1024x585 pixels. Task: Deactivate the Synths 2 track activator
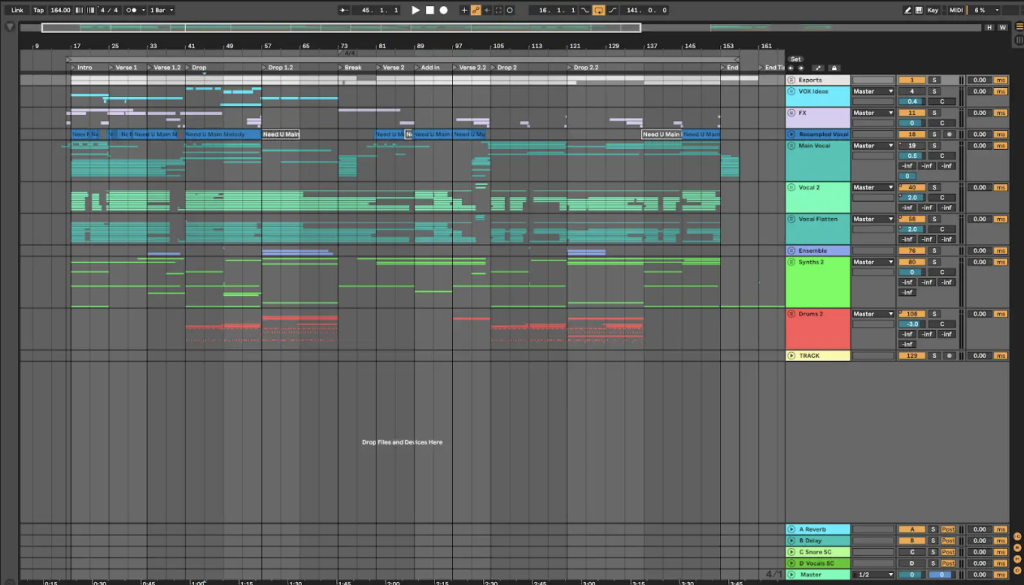911,262
